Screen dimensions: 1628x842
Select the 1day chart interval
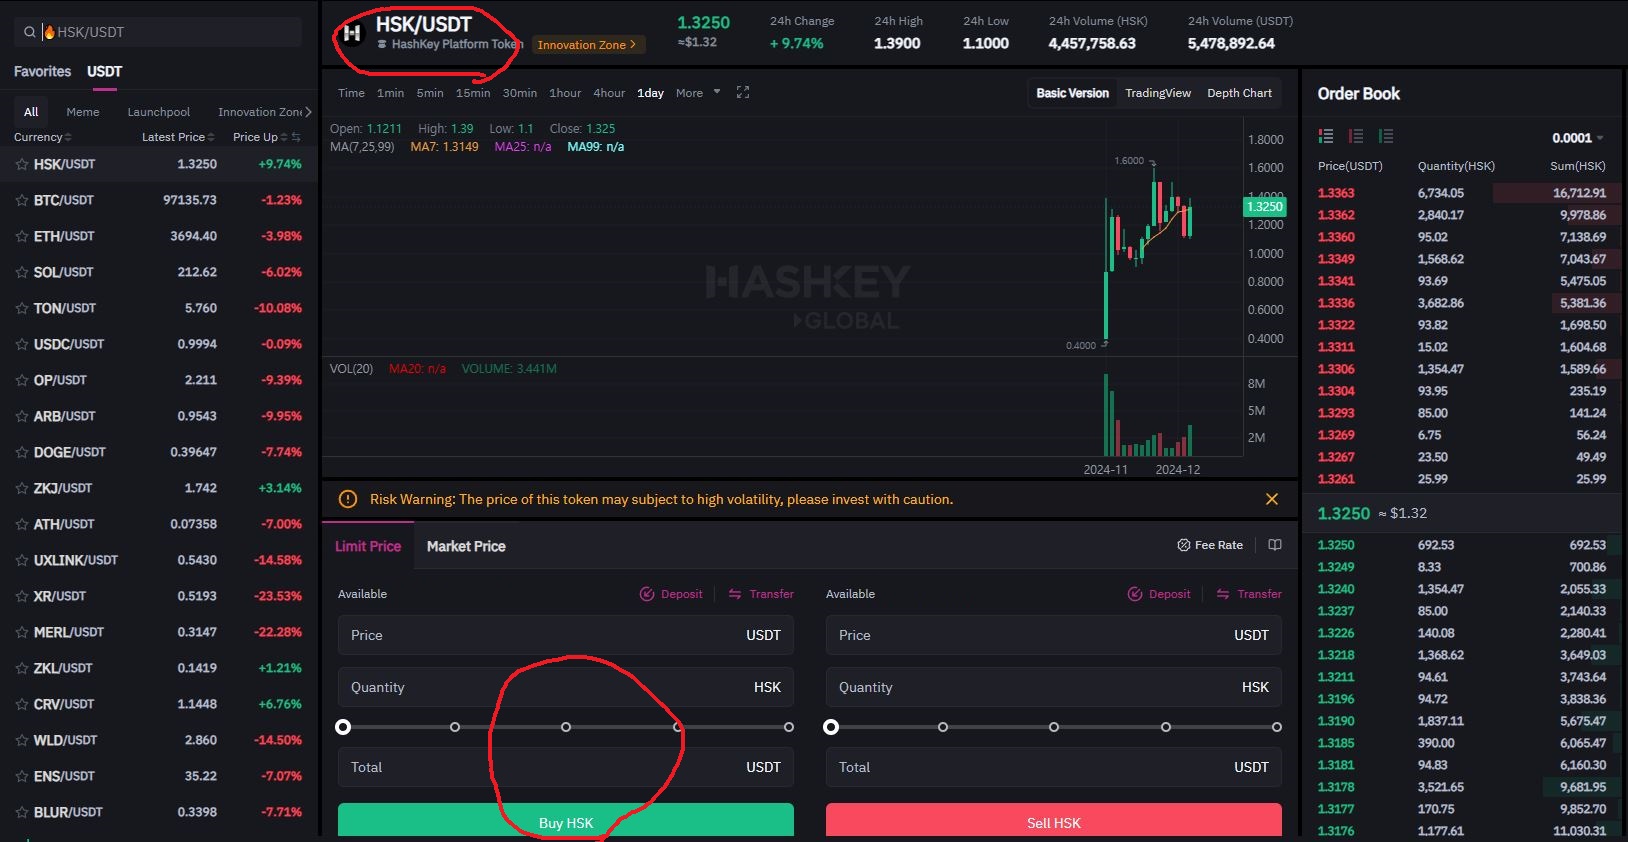pyautogui.click(x=650, y=93)
